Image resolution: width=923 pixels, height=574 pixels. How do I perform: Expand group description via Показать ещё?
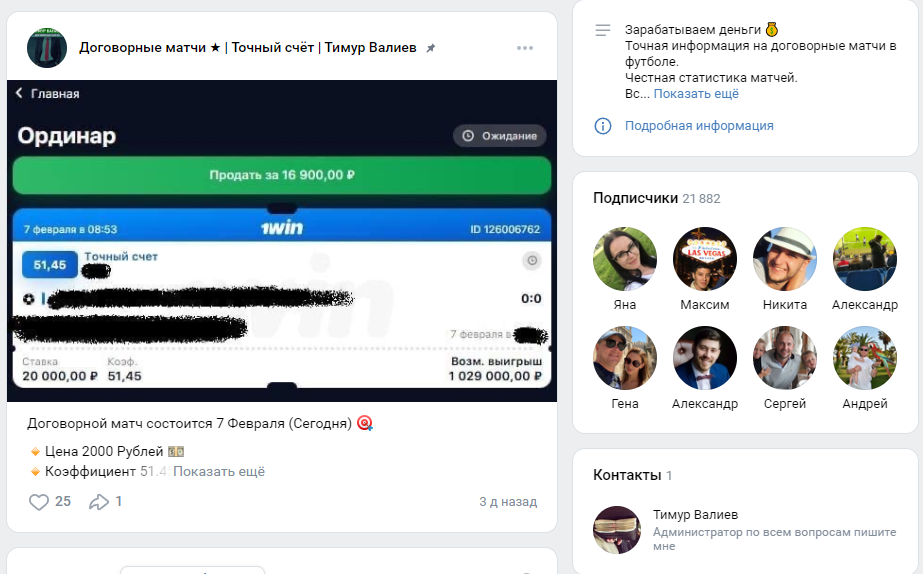click(696, 93)
